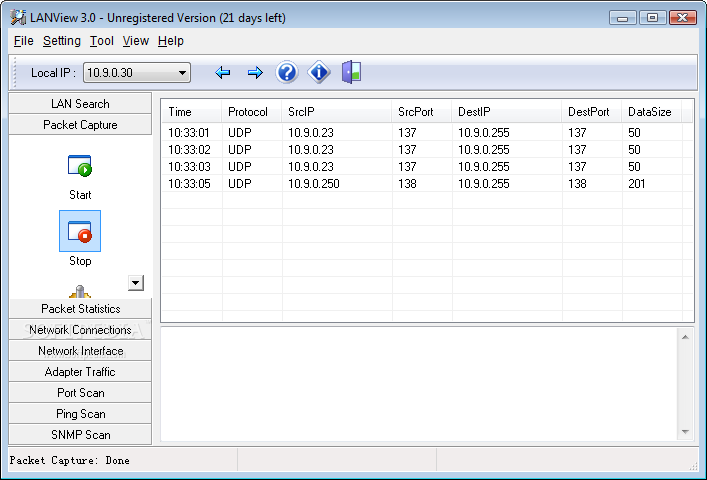Click the 'Packet Capture: Done' status text
The width and height of the screenshot is (707, 480).
click(x=69, y=460)
